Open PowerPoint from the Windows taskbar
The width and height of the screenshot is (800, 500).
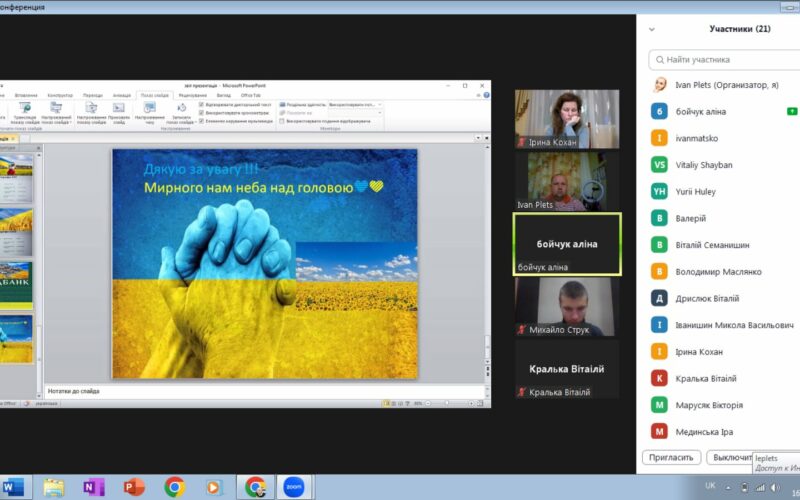[x=134, y=487]
